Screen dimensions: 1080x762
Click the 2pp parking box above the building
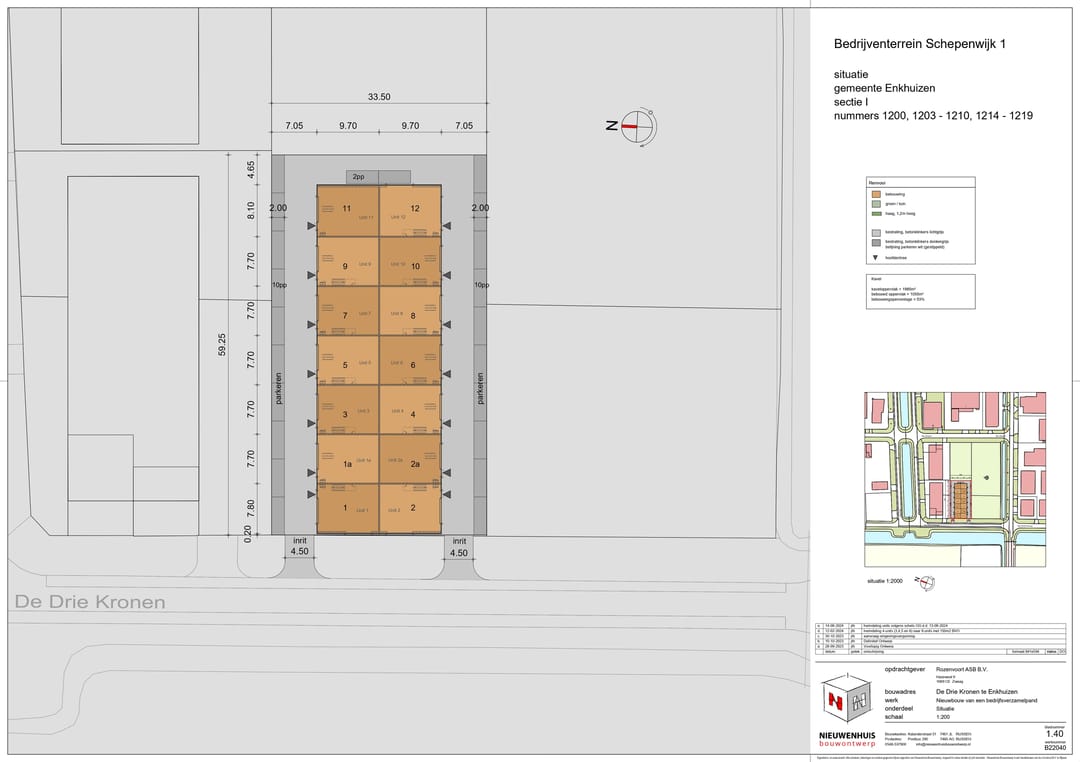point(358,177)
